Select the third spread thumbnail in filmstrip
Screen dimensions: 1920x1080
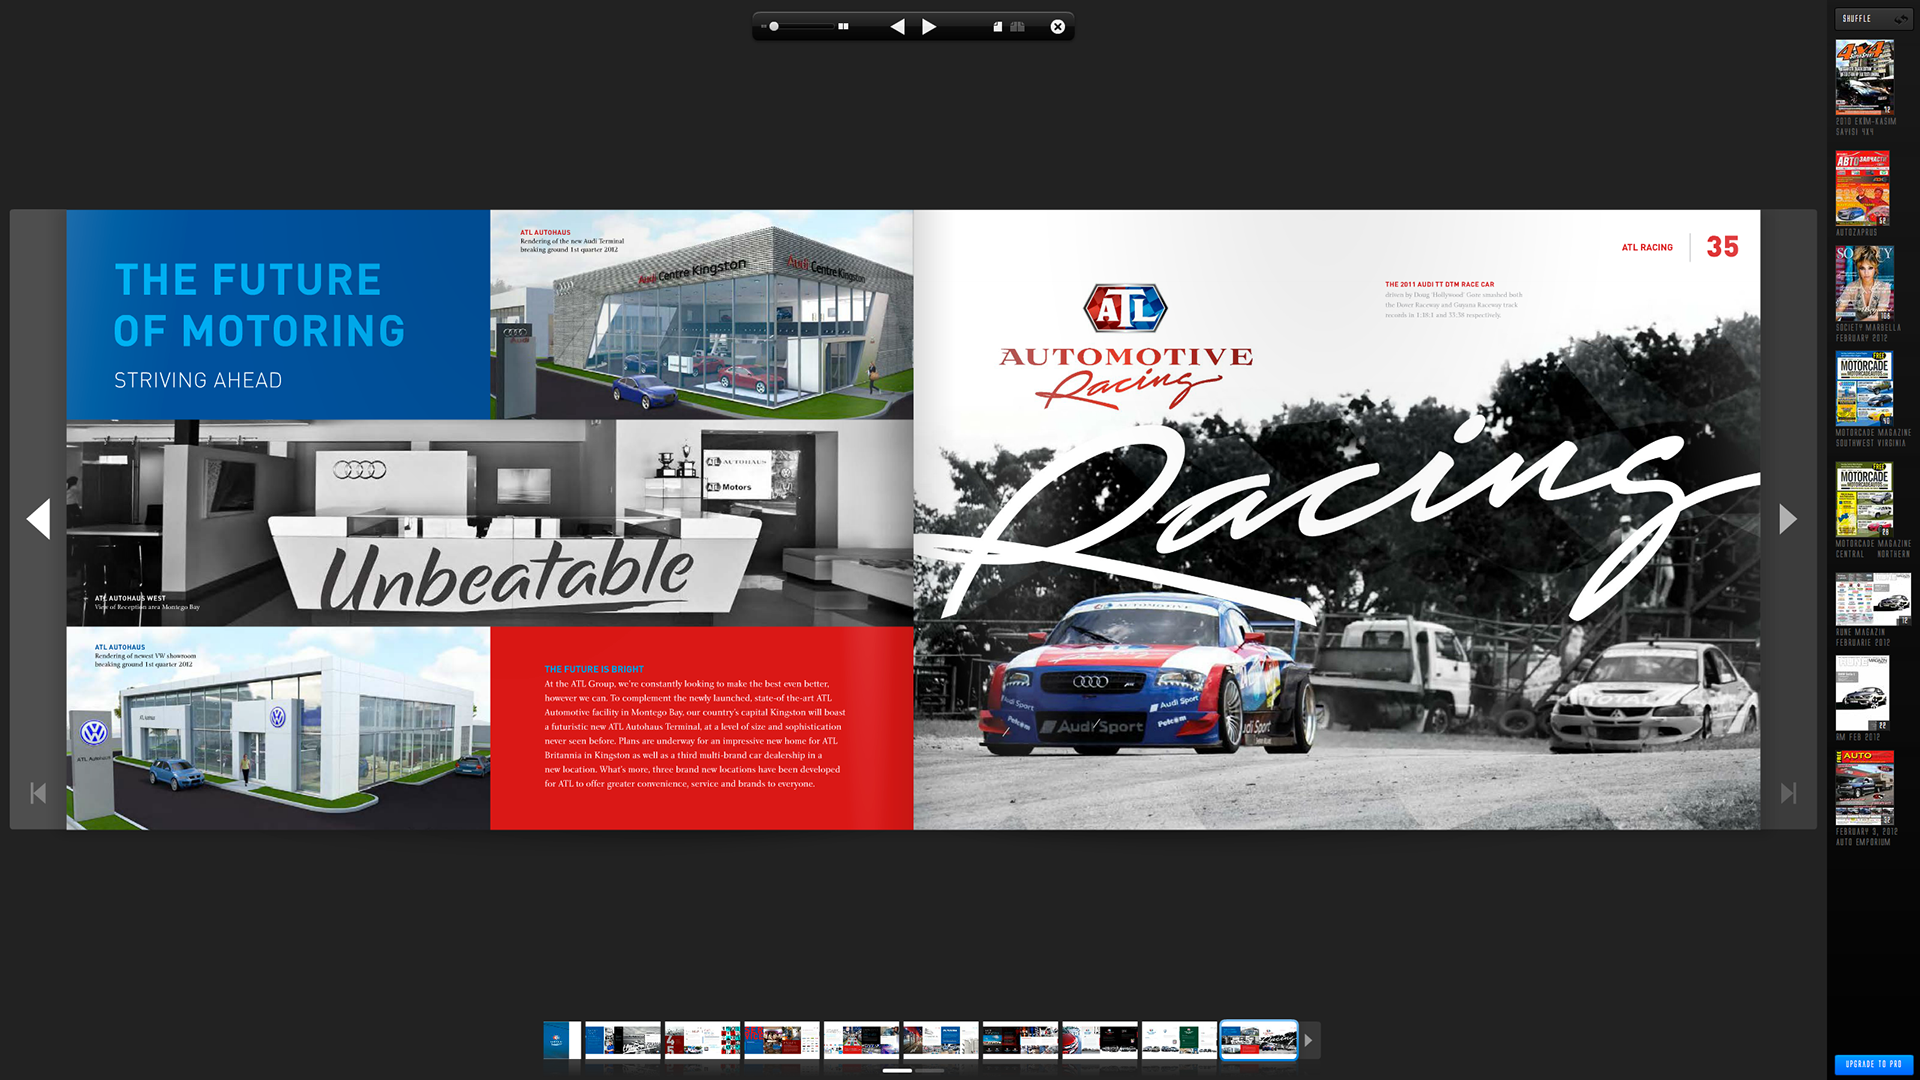(702, 1040)
